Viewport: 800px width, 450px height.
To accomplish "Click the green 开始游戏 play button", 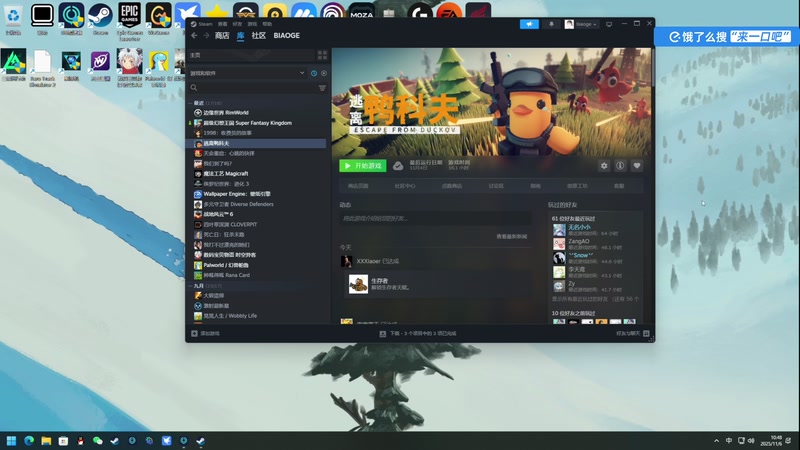I will (x=363, y=166).
